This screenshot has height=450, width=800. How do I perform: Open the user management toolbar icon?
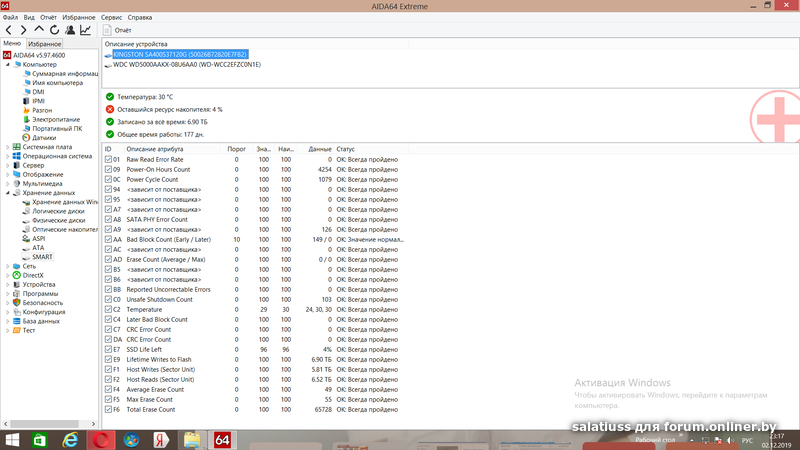pyautogui.click(x=70, y=30)
